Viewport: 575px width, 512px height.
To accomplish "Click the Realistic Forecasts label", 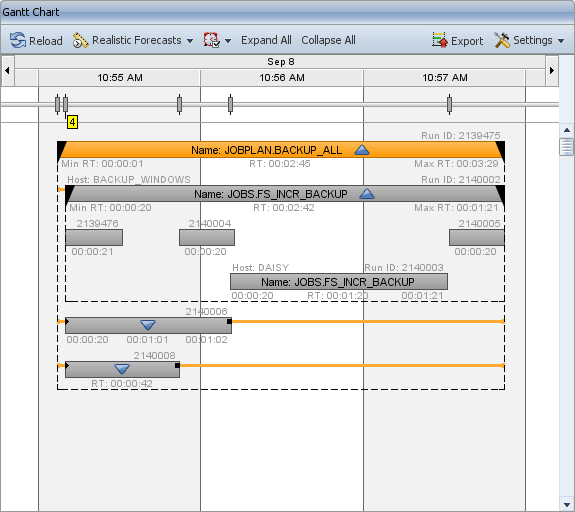I will [x=137, y=40].
